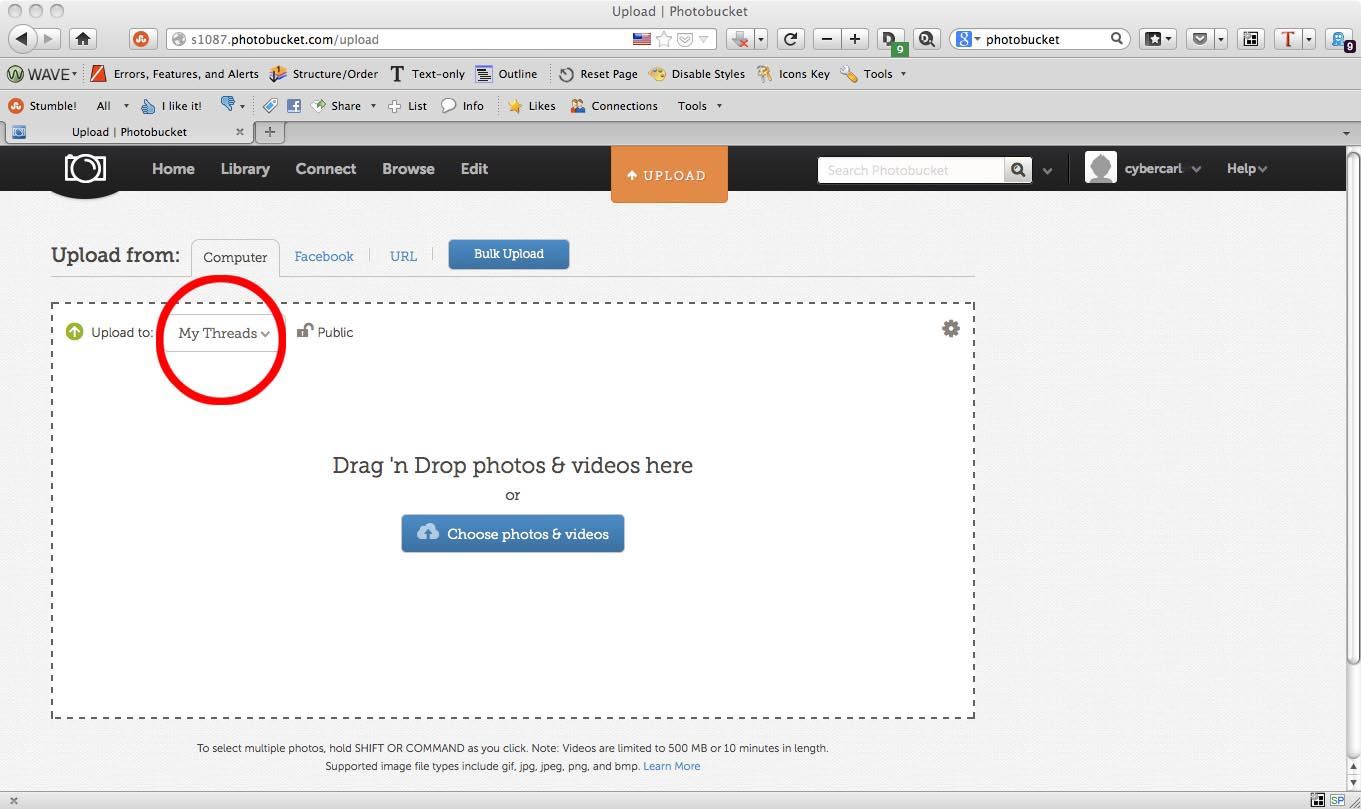Go to Home in Photobucket navigation

pyautogui.click(x=173, y=169)
